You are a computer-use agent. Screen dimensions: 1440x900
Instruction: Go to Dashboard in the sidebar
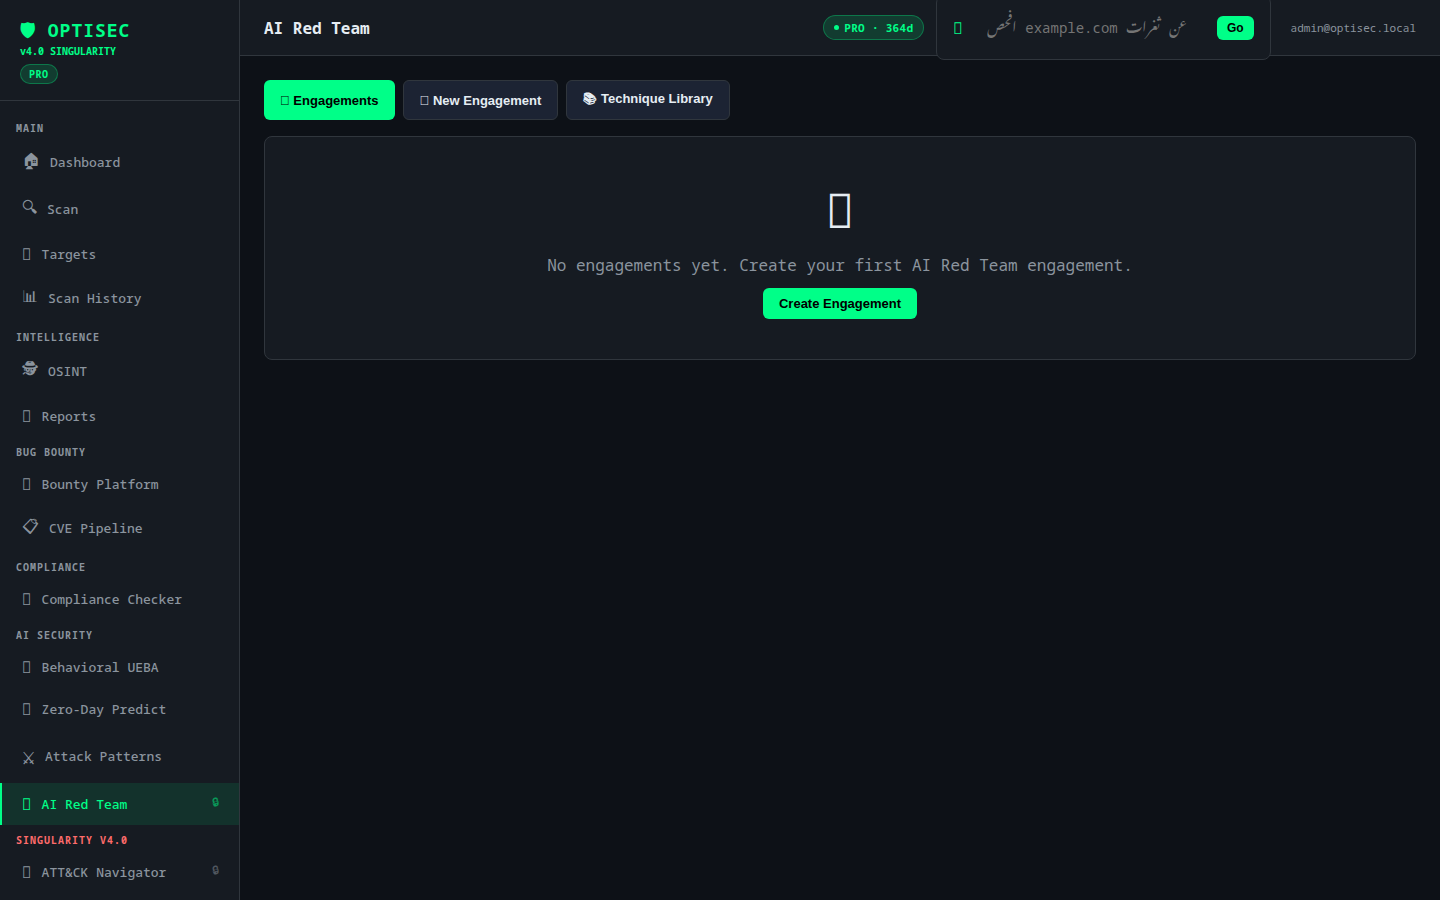(120, 162)
